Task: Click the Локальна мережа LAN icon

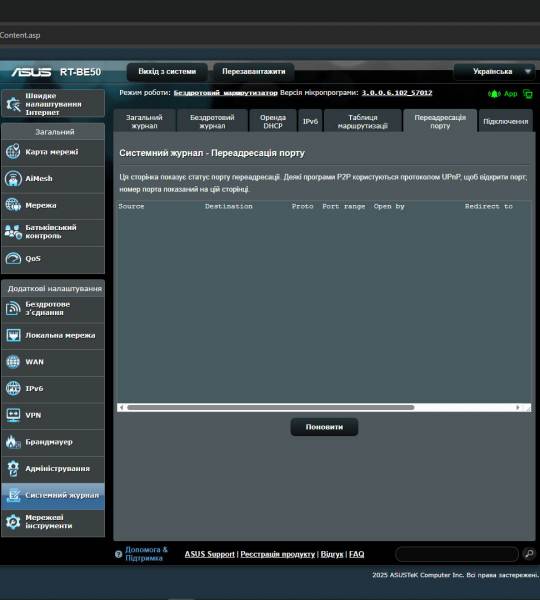Action: [13, 335]
